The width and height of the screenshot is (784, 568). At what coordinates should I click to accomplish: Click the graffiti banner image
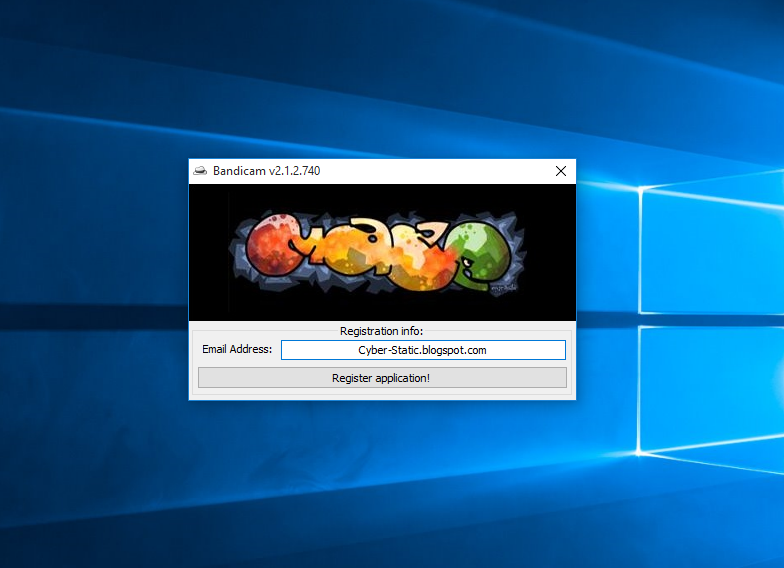click(x=382, y=252)
